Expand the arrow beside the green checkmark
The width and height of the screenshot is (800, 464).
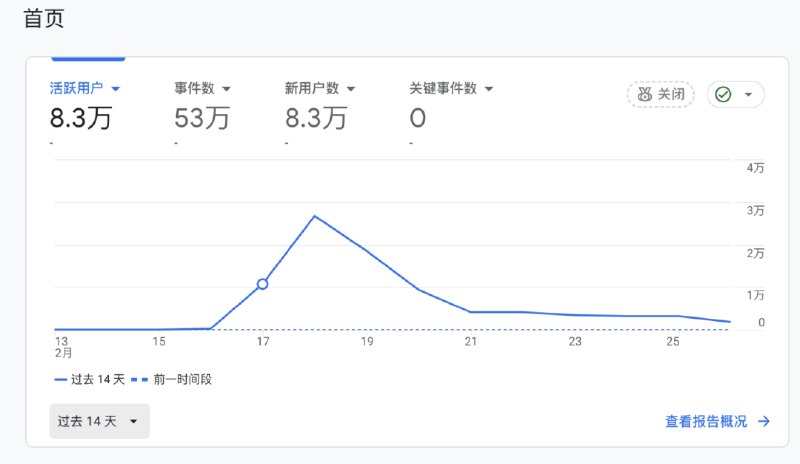click(748, 94)
